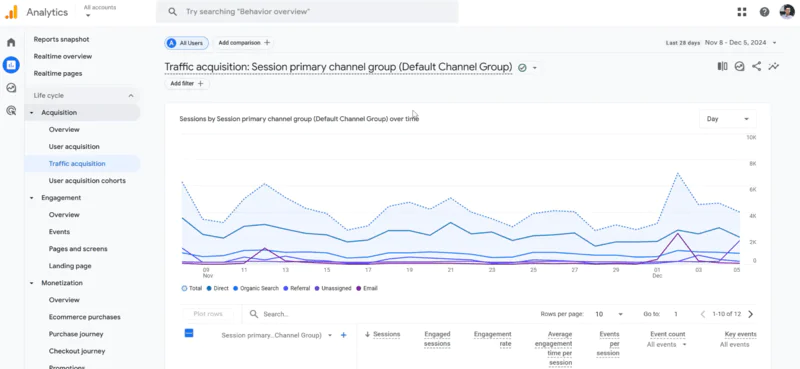Click the edit comparisons columns icon
Screen dimensions: 800x369
click(722, 66)
